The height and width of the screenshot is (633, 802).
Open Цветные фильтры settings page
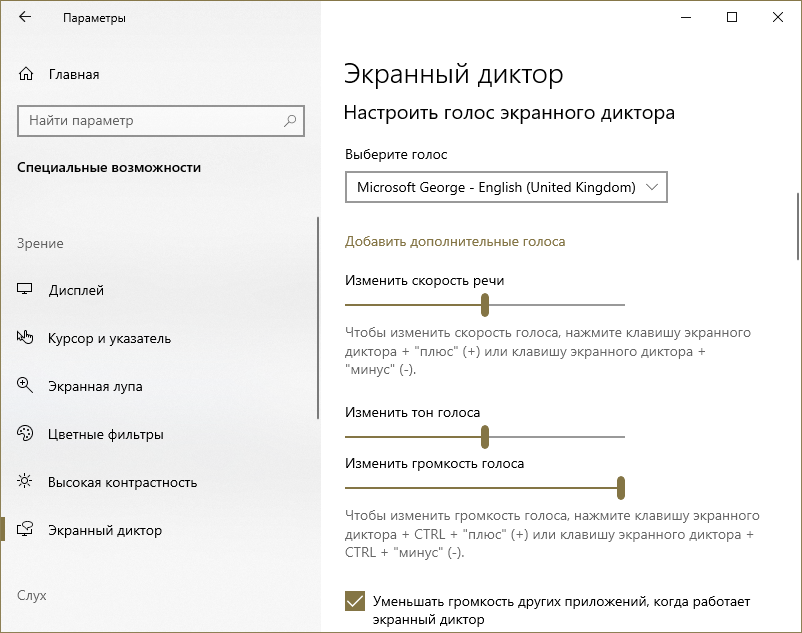click(x=105, y=434)
